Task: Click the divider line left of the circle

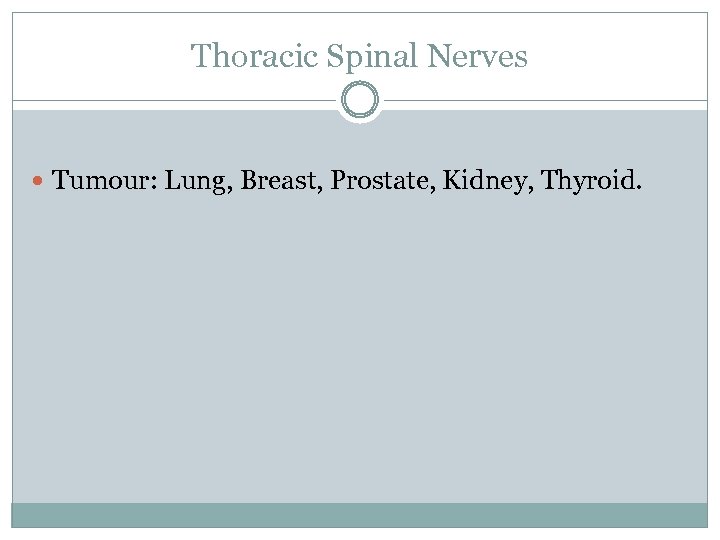Action: point(170,101)
